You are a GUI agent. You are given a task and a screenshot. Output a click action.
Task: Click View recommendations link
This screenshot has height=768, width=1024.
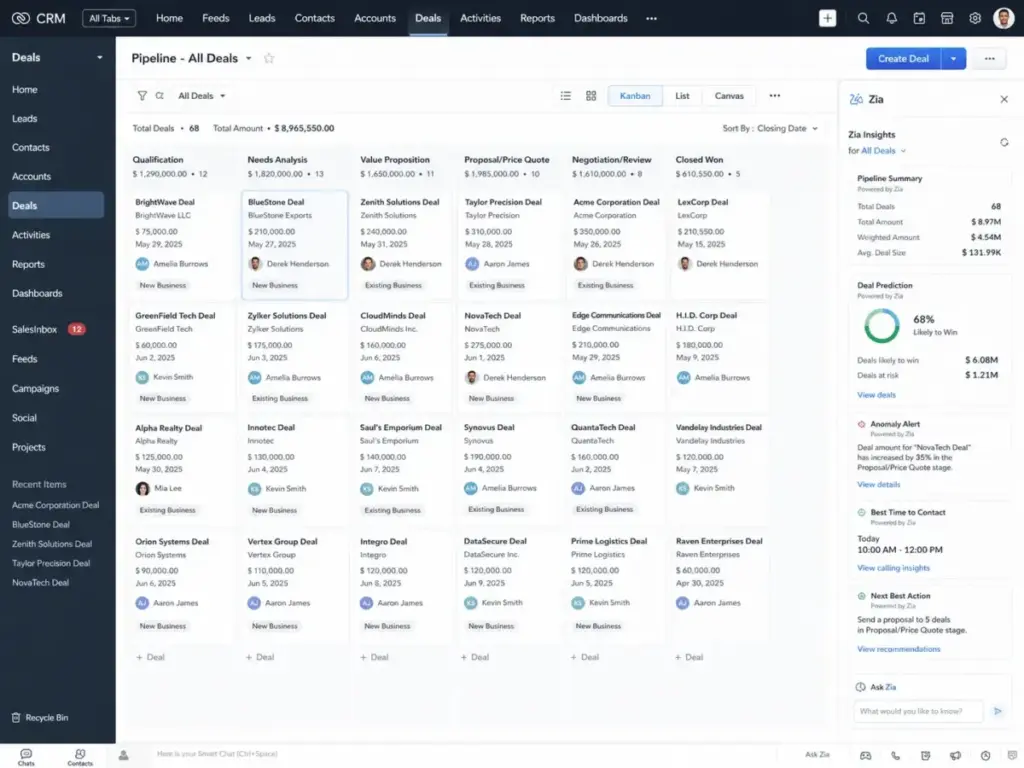pos(898,649)
